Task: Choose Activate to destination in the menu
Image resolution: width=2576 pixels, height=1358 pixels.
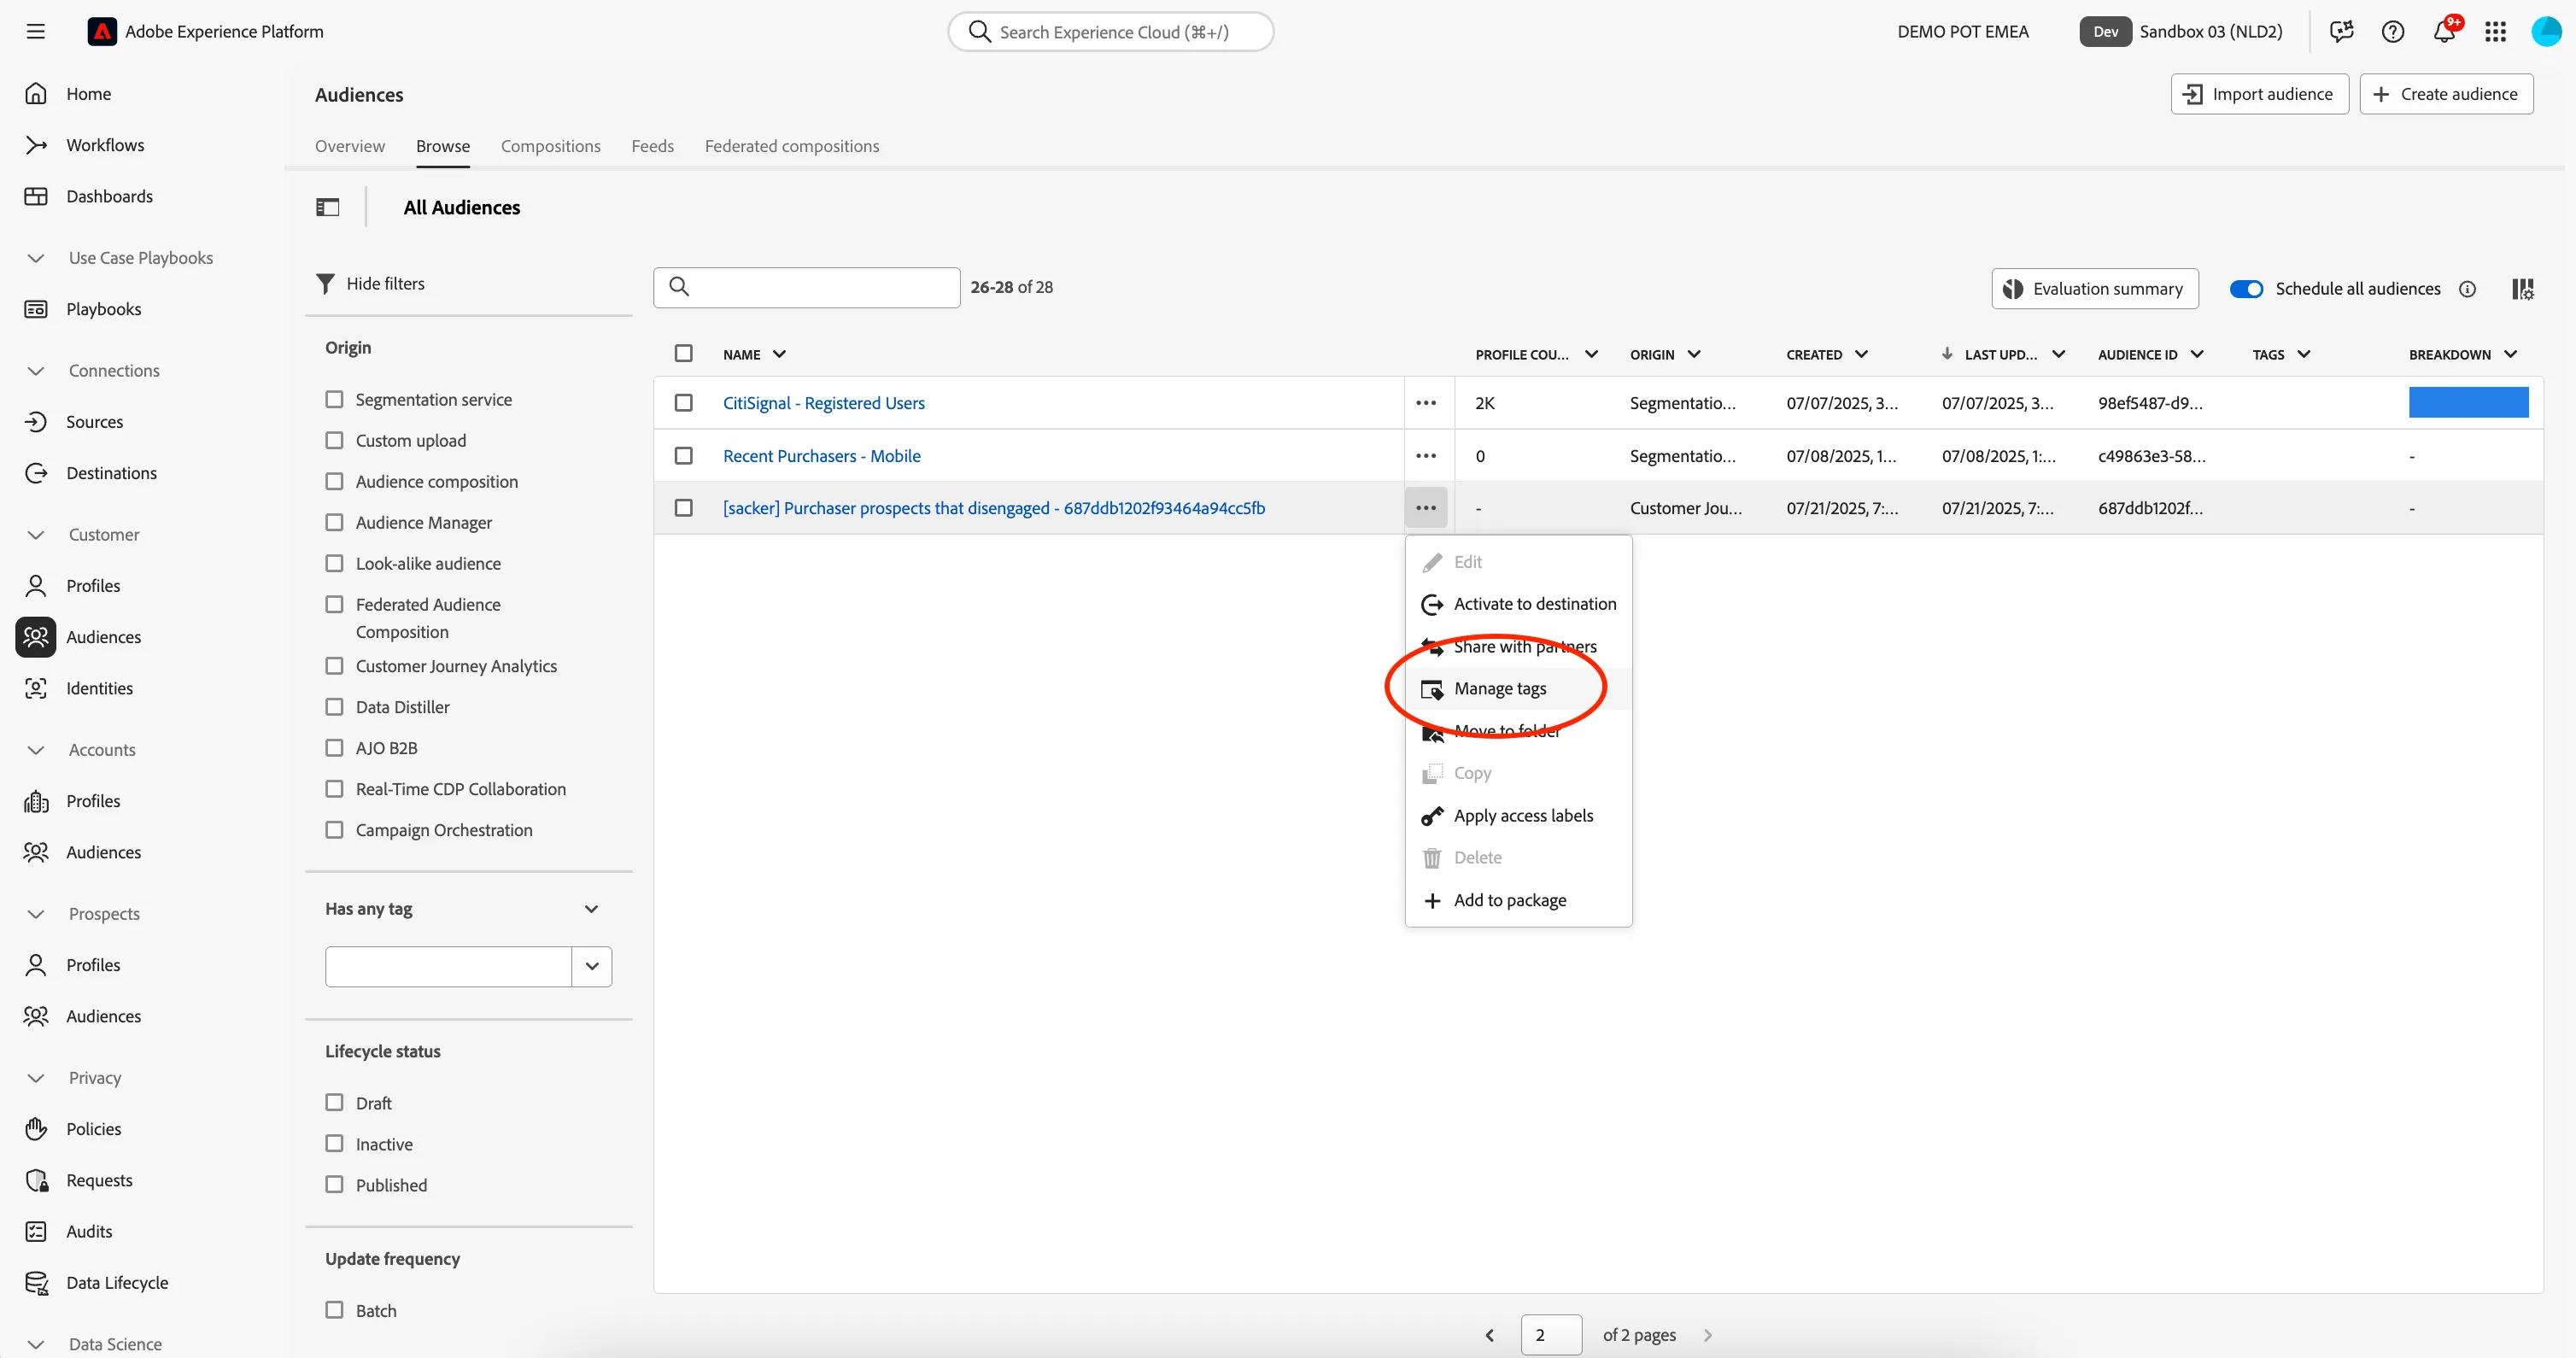Action: (1518, 604)
